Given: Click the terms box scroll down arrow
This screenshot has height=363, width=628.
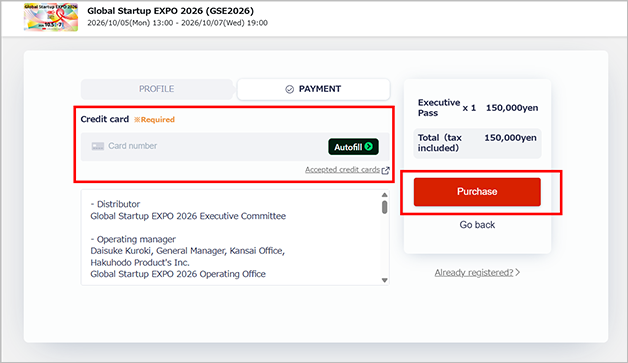Looking at the screenshot, I should pyautogui.click(x=384, y=280).
